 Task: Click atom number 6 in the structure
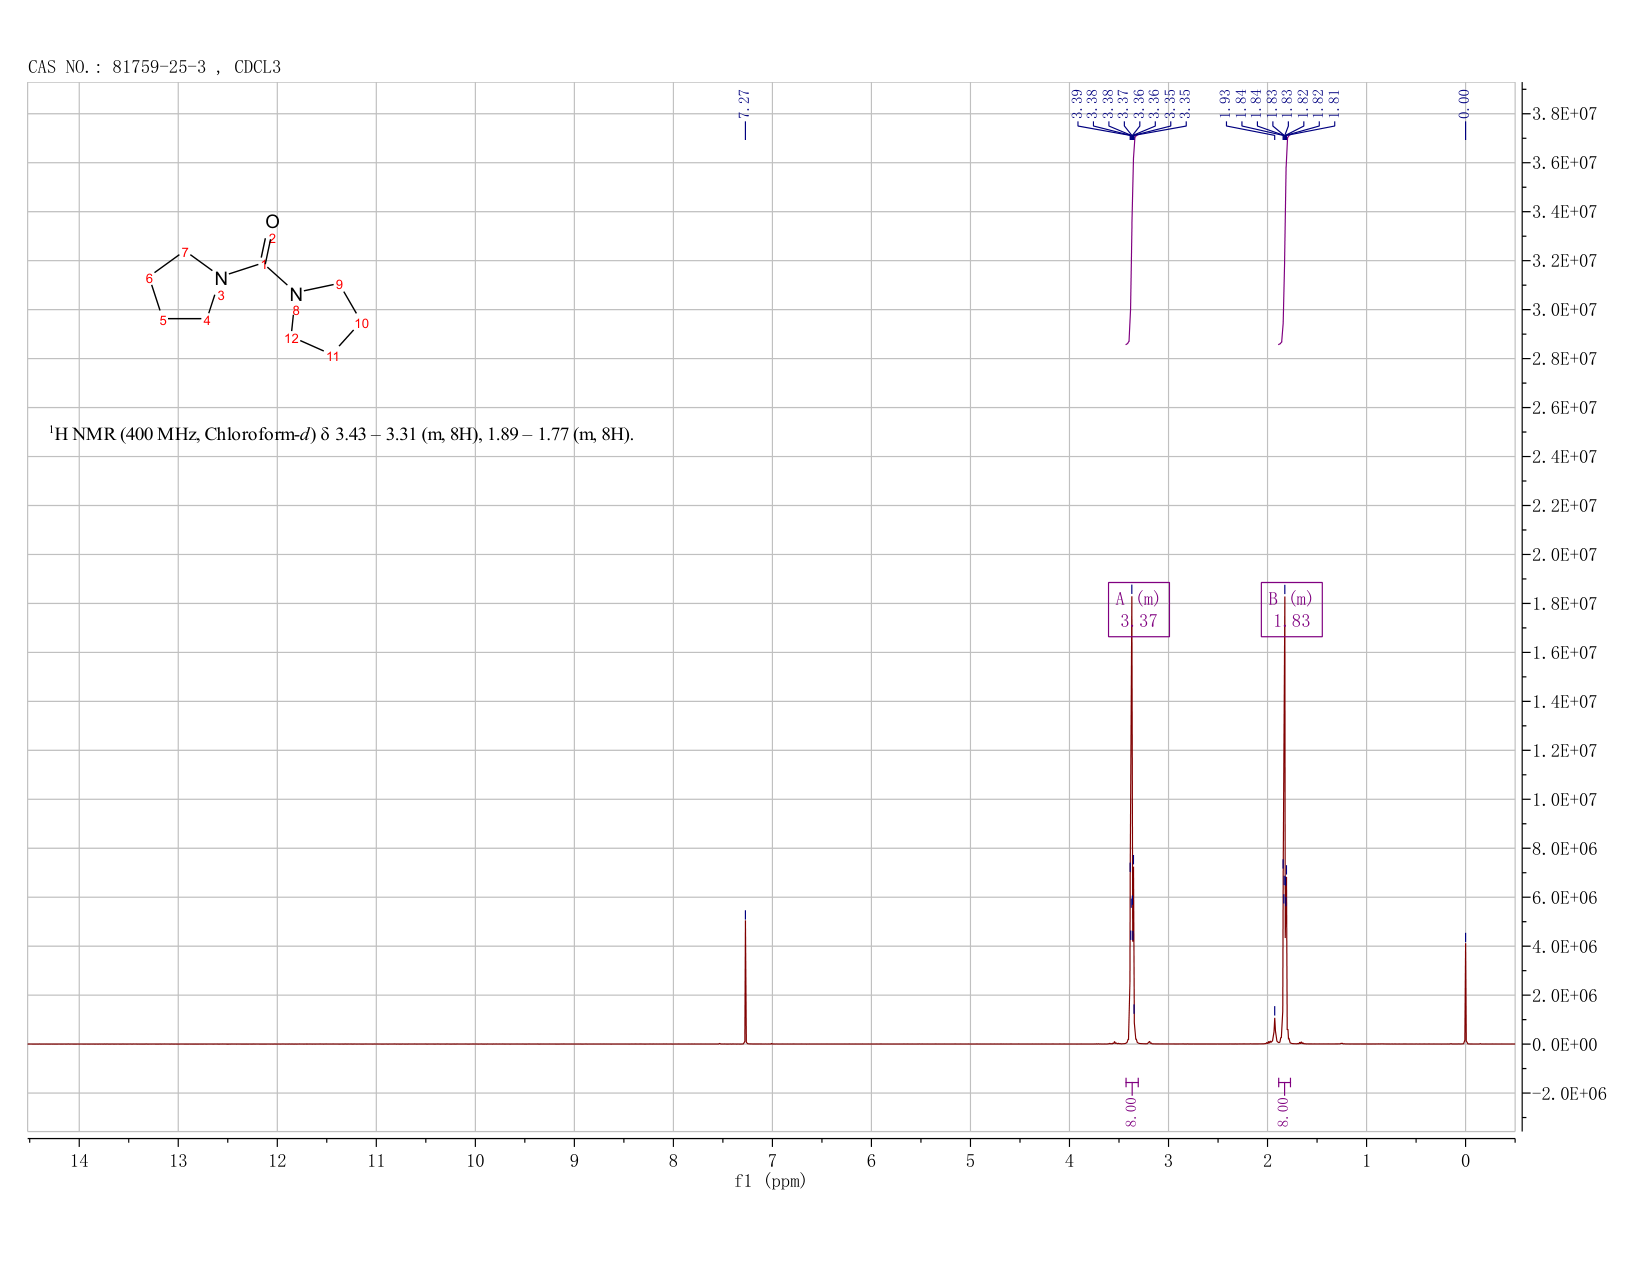pos(149,278)
